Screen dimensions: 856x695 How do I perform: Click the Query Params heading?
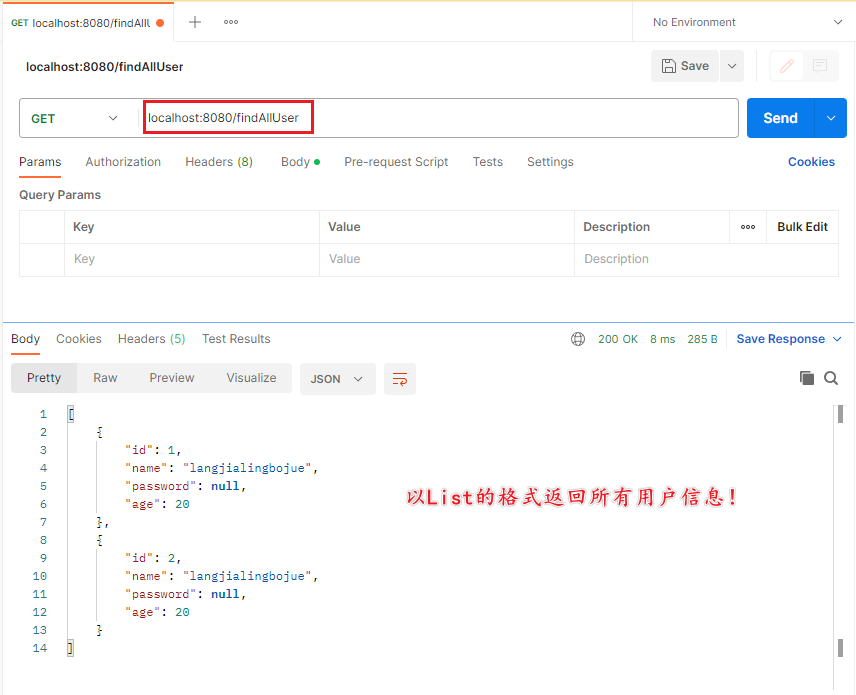(x=60, y=195)
